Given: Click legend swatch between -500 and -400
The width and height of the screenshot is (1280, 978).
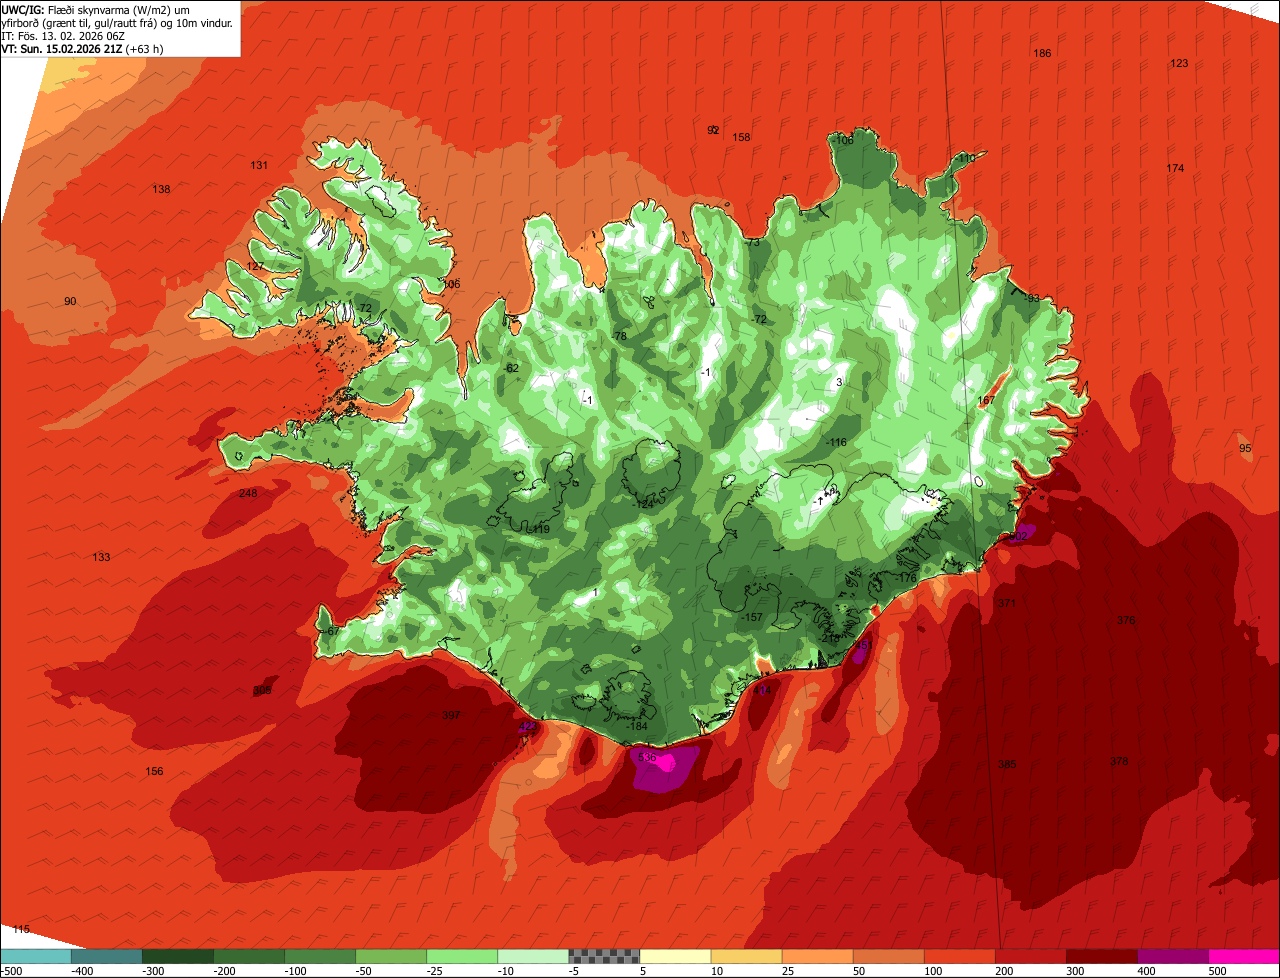Looking at the screenshot, I should coord(36,956).
